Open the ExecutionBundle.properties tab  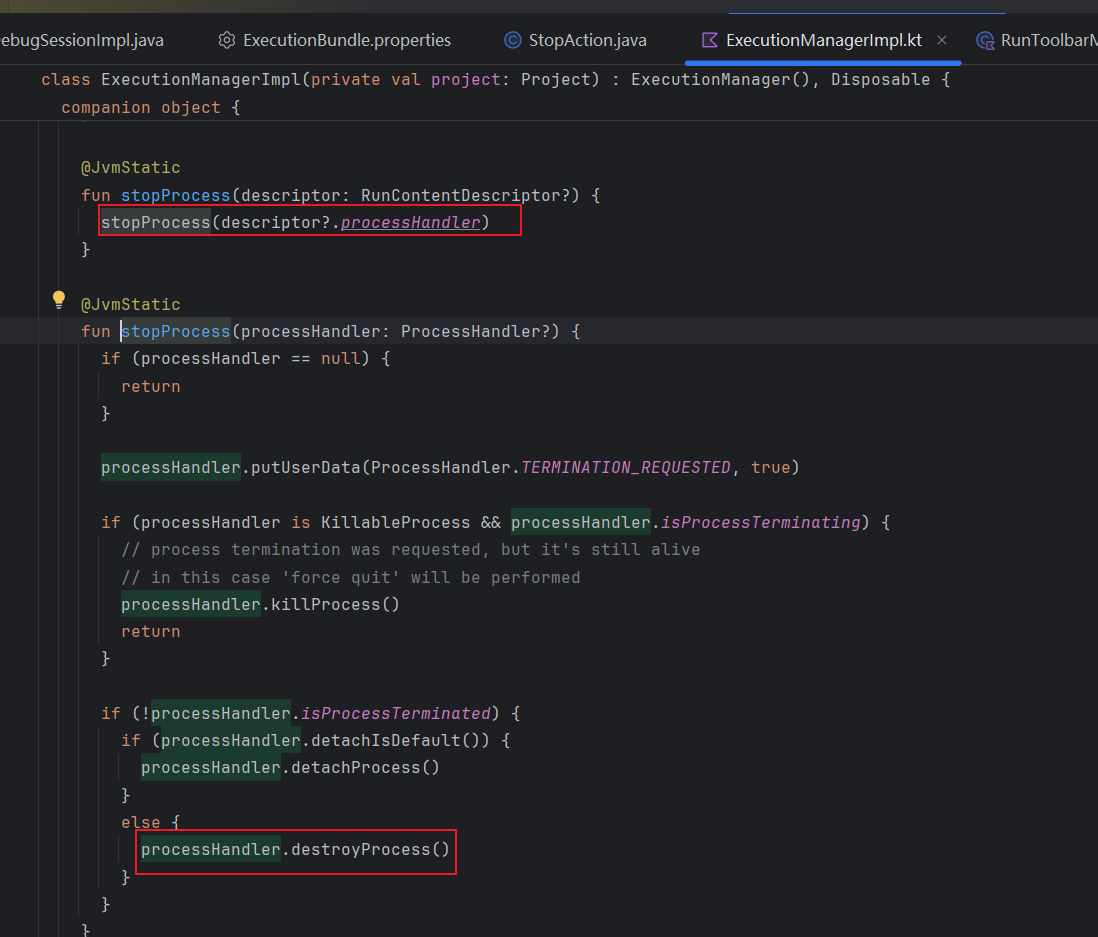335,40
